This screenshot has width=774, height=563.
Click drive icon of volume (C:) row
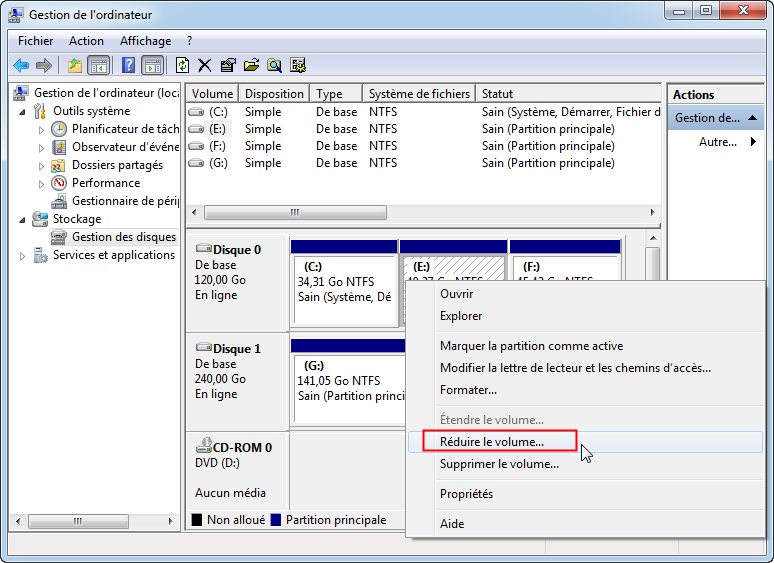pyautogui.click(x=196, y=112)
